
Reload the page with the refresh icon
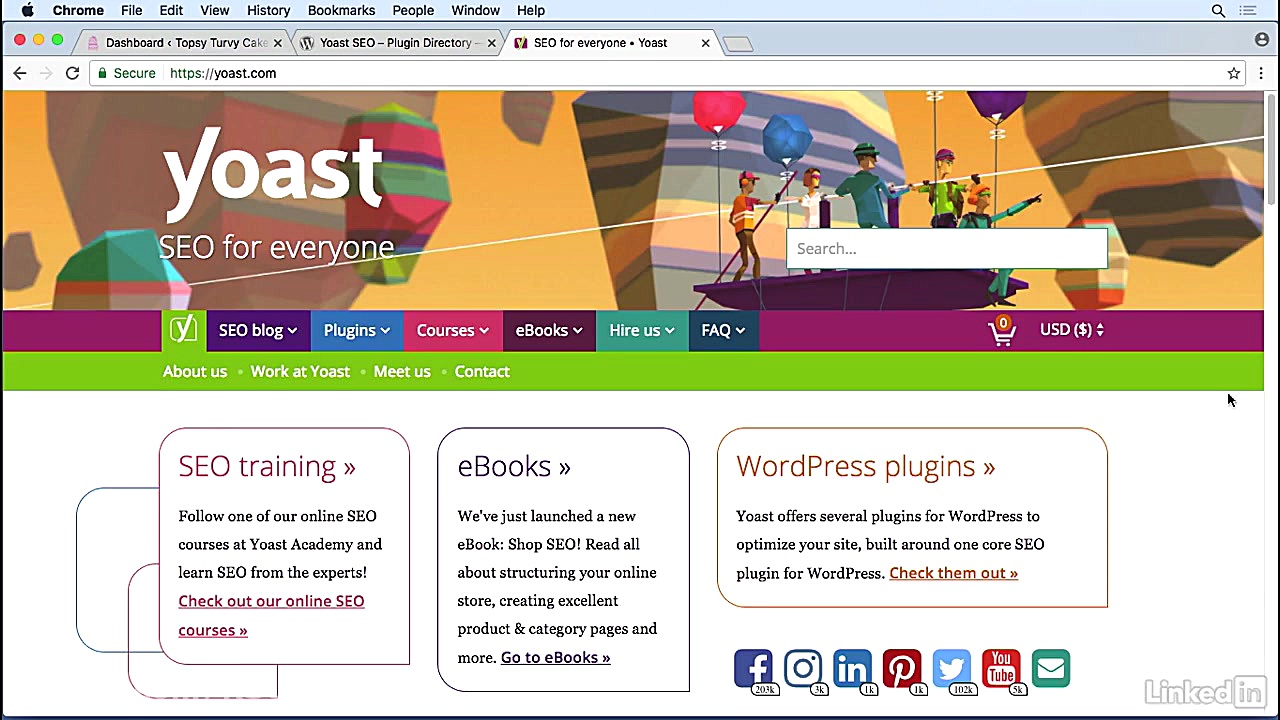[72, 73]
